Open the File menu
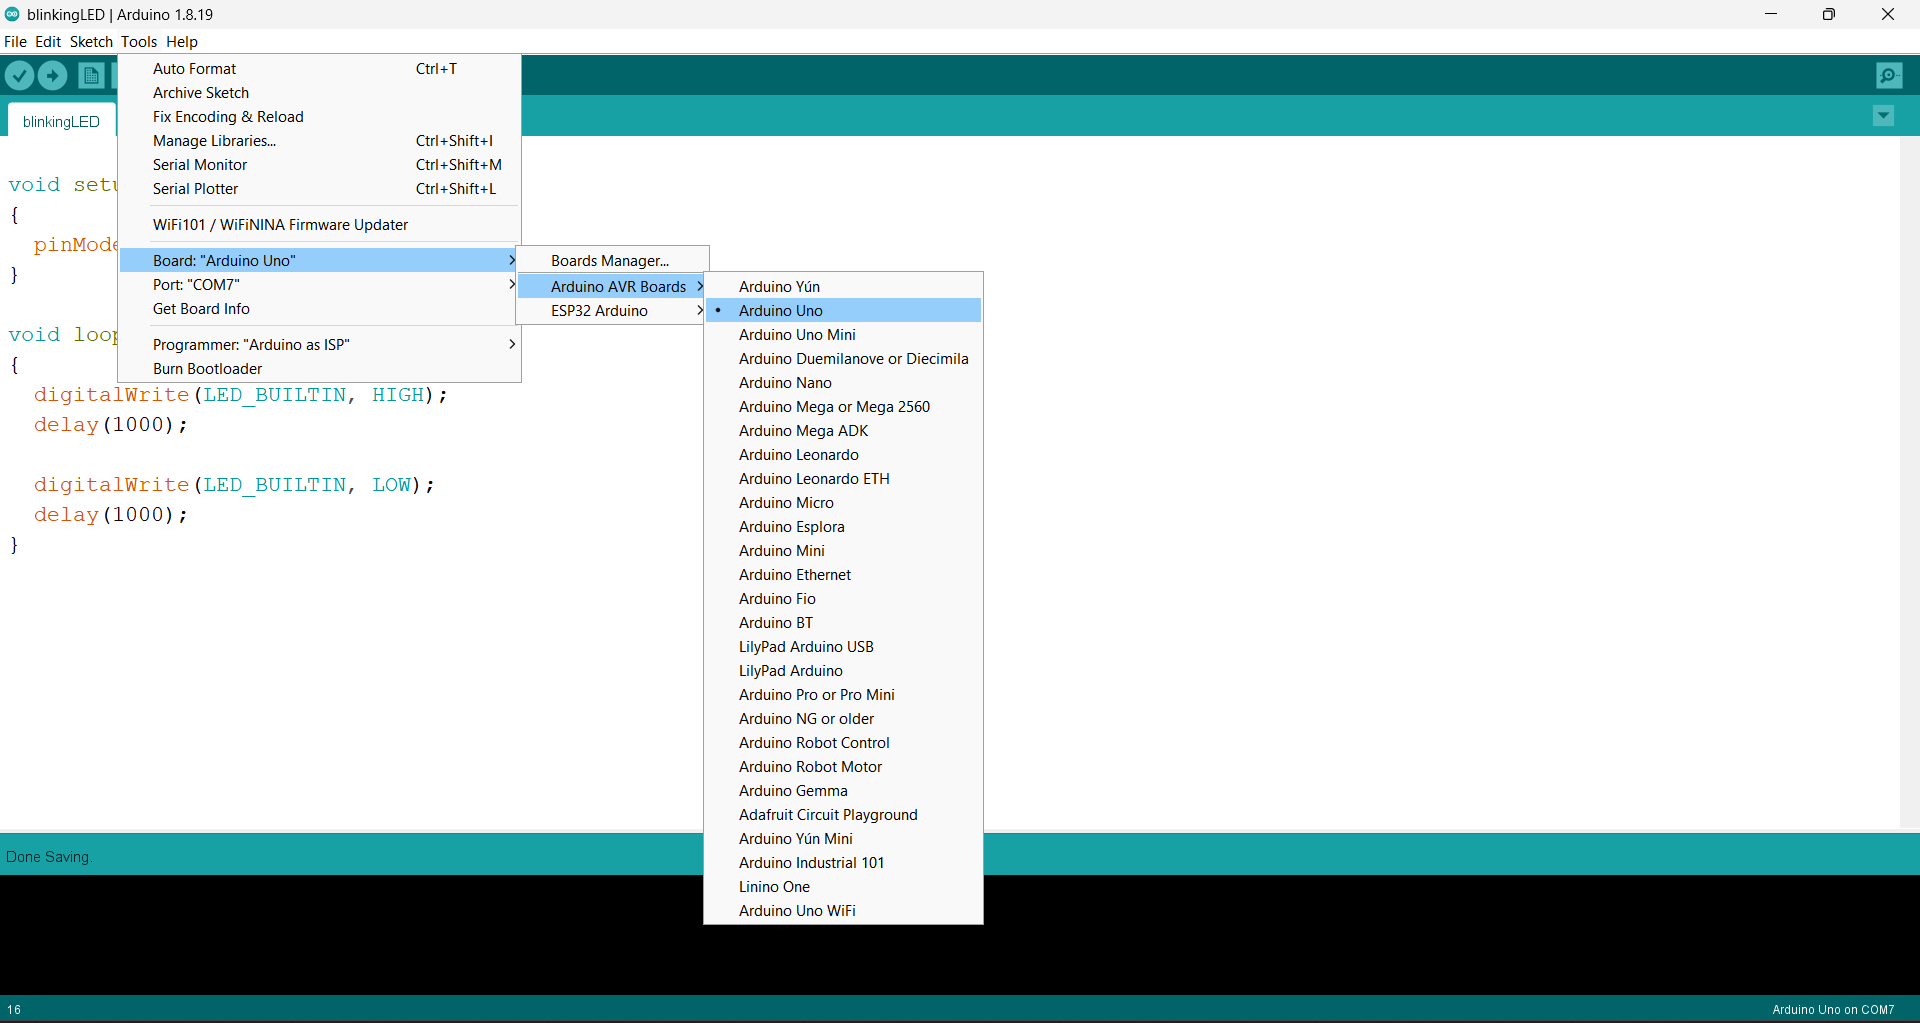 15,42
